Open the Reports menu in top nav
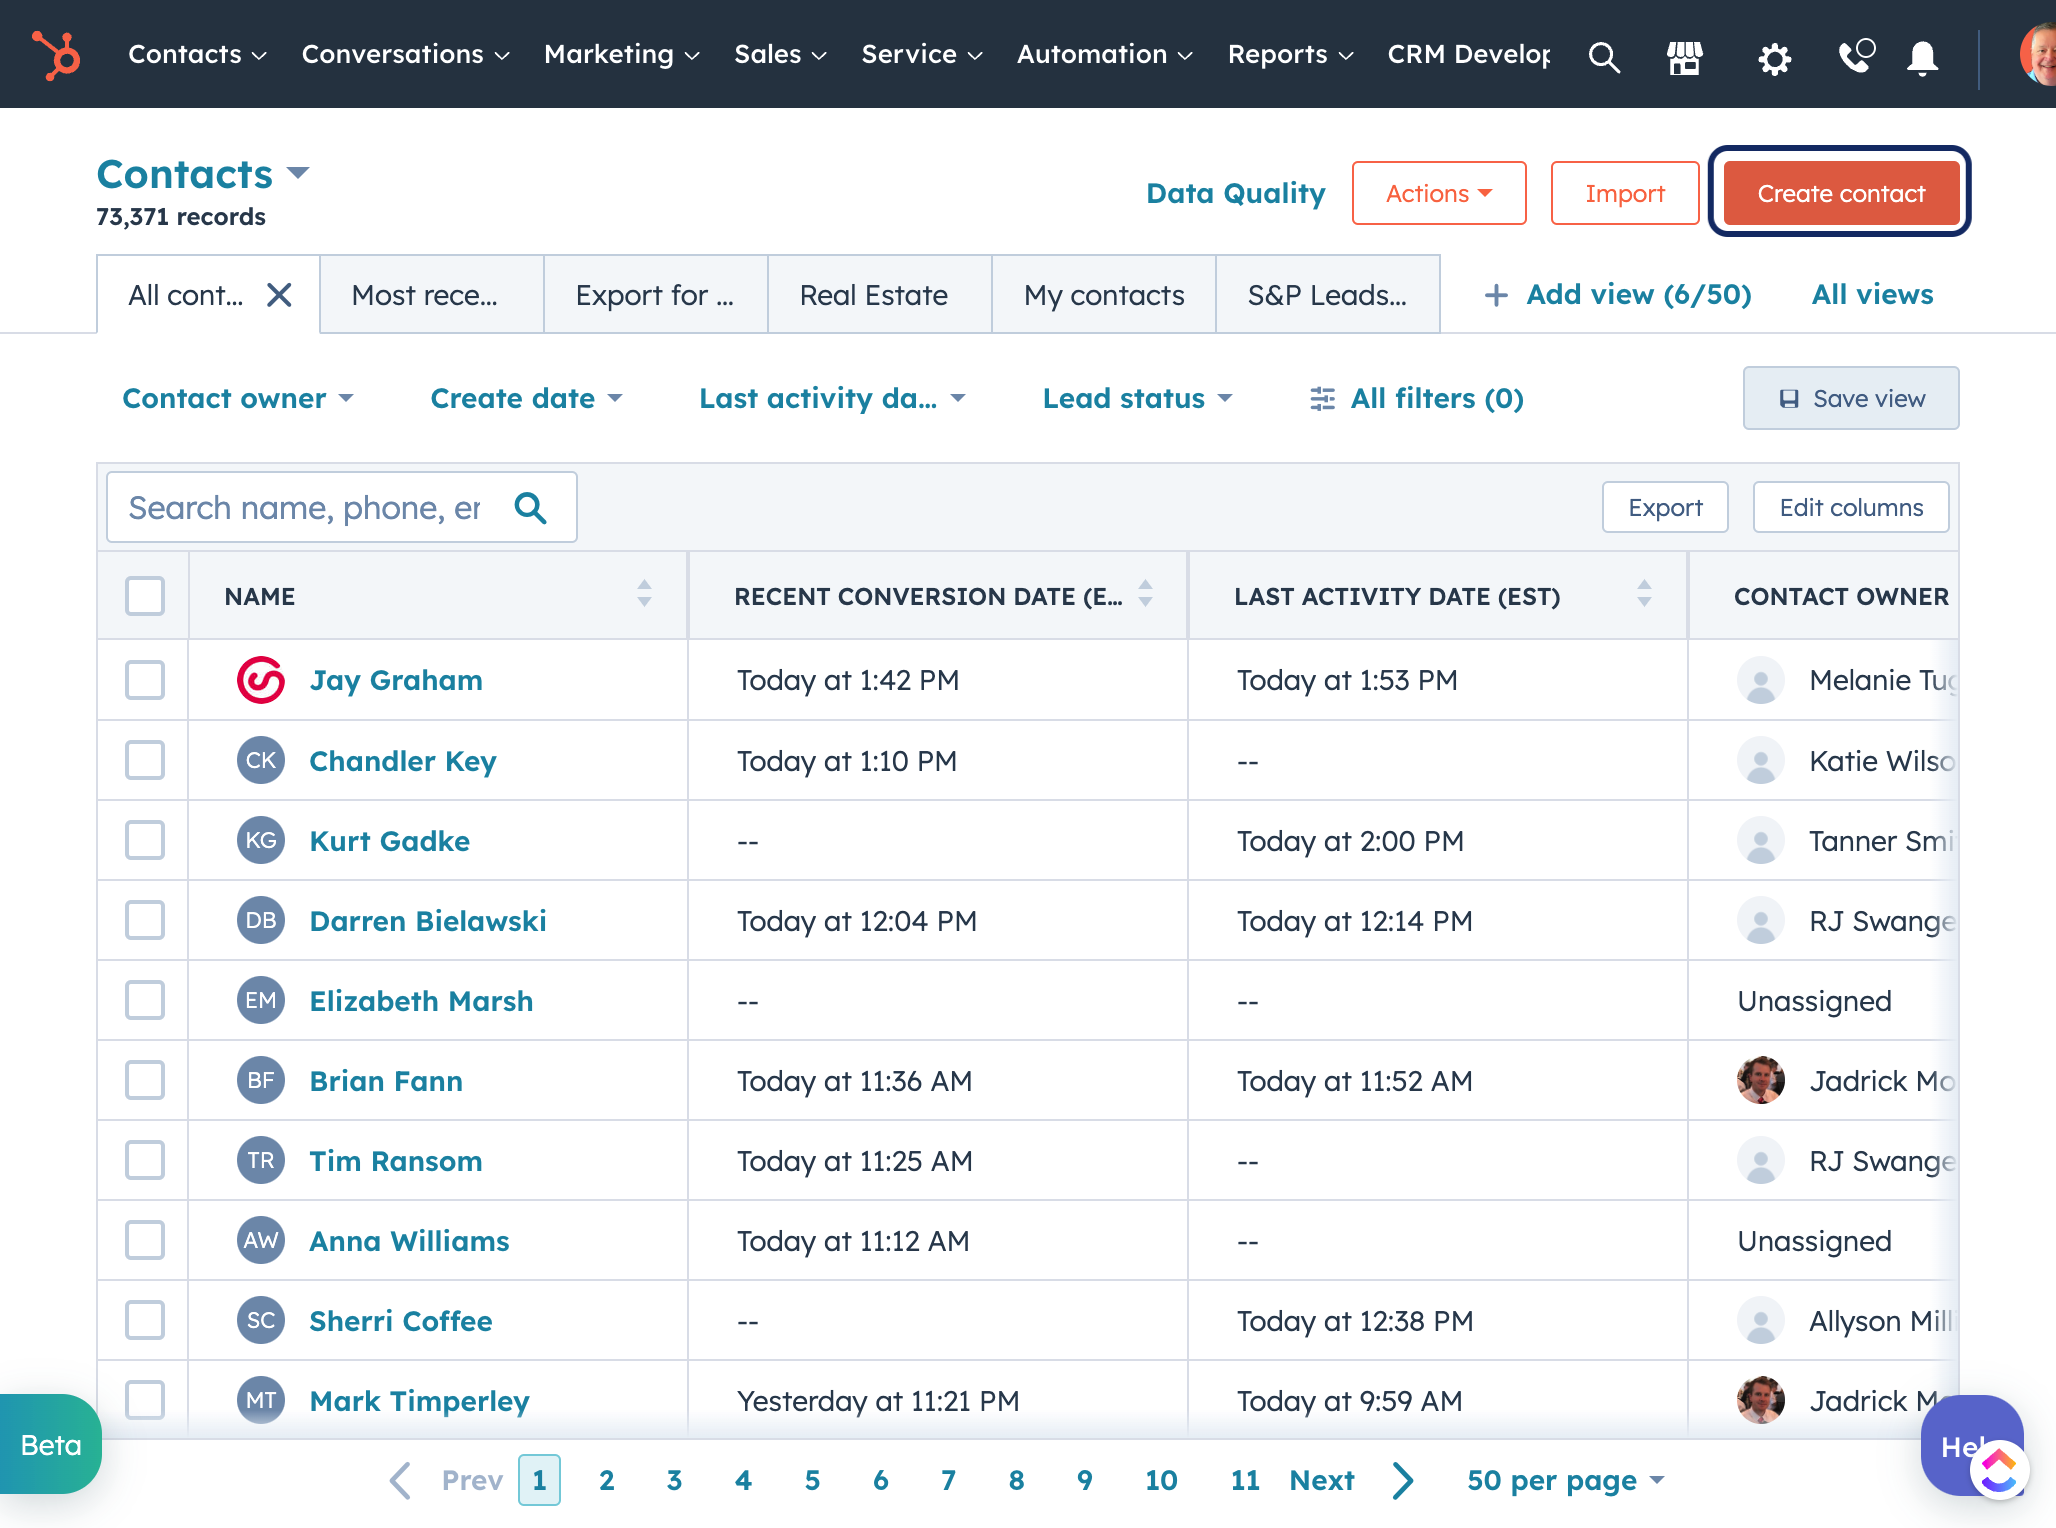 click(x=1290, y=54)
